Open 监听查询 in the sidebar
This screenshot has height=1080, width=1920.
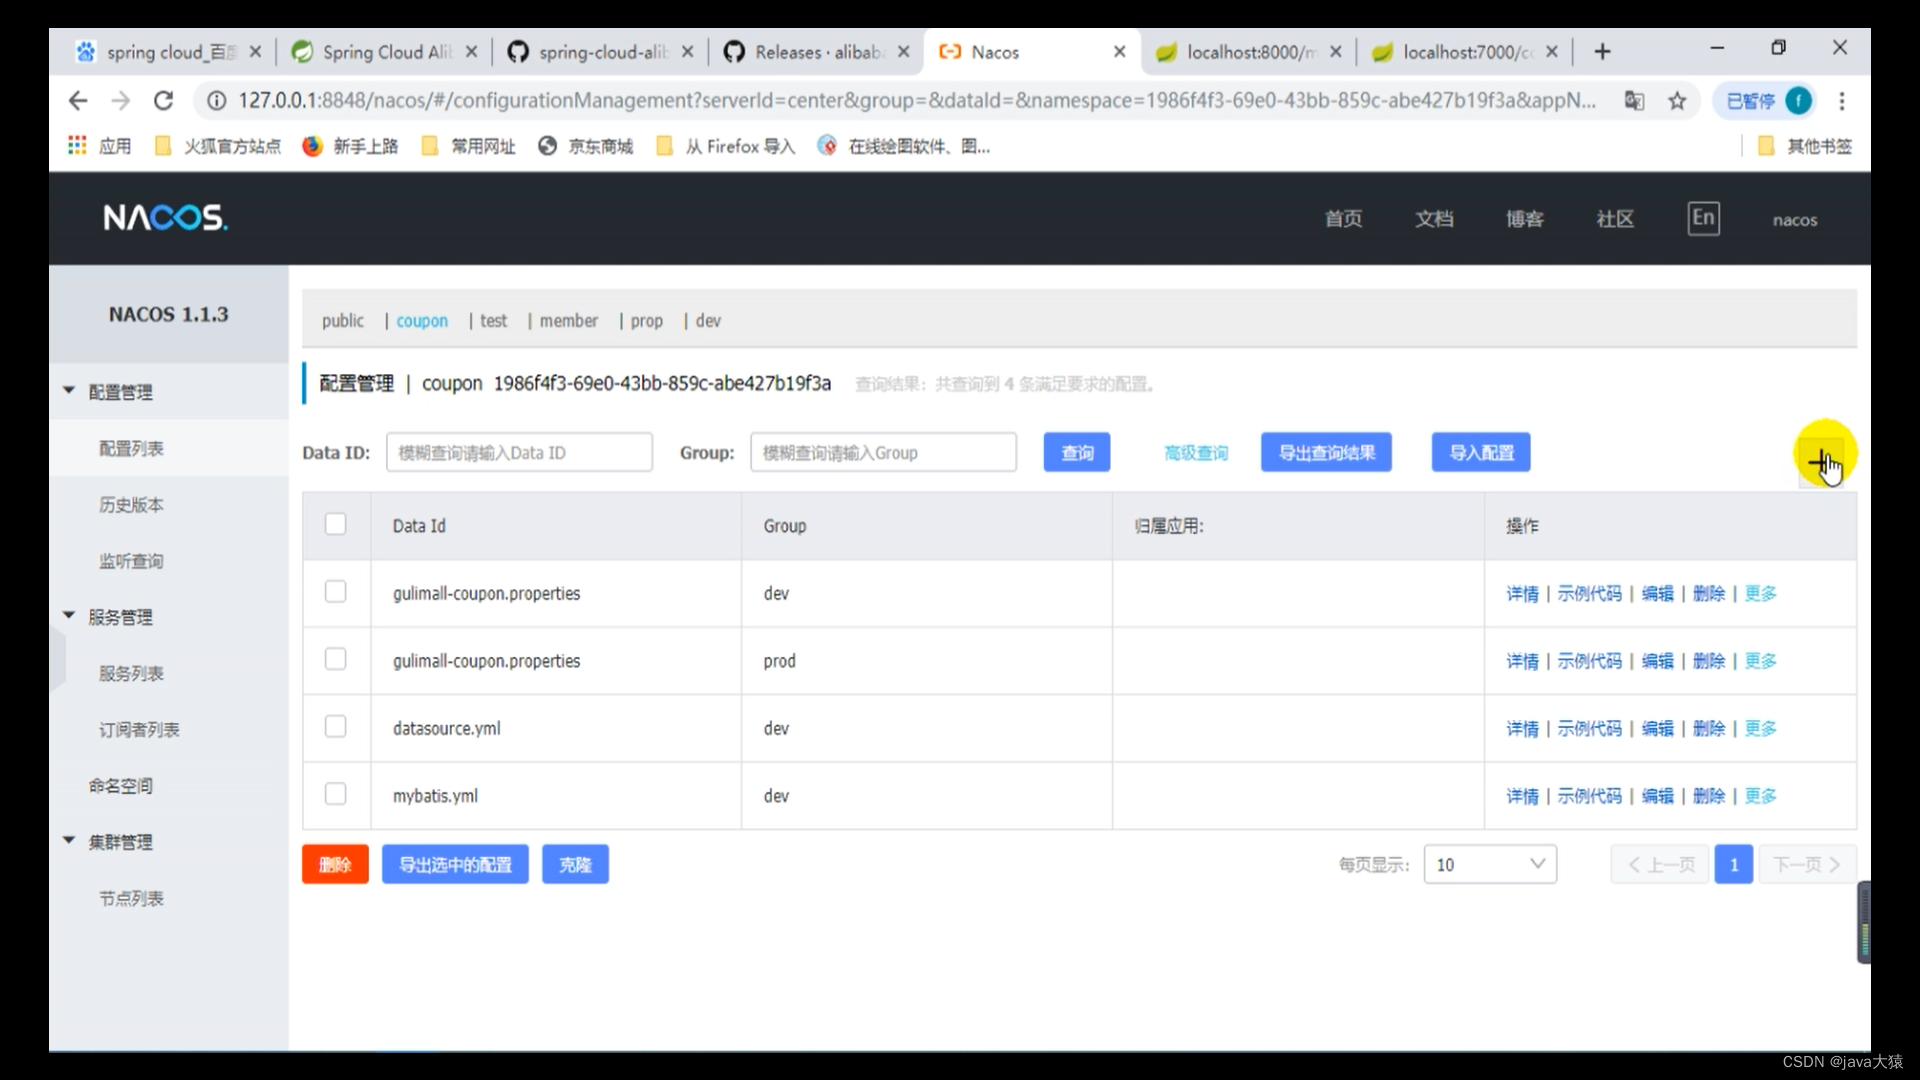131,560
